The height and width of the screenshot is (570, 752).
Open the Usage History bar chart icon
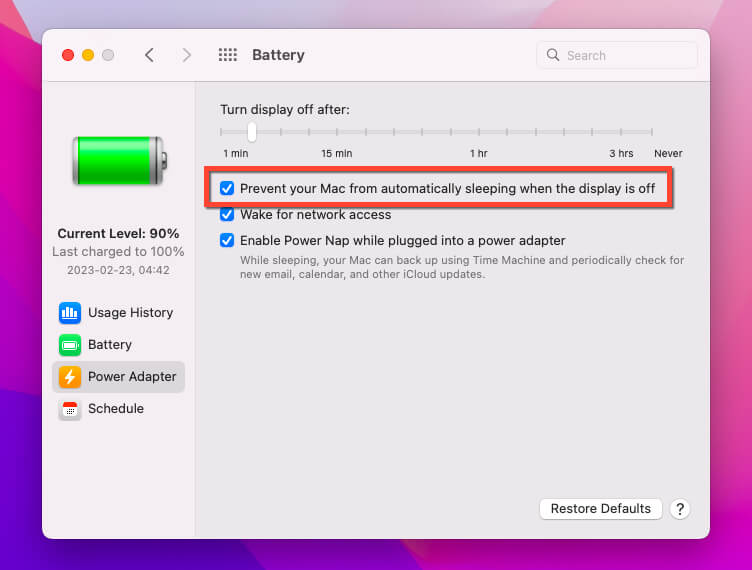tap(70, 313)
